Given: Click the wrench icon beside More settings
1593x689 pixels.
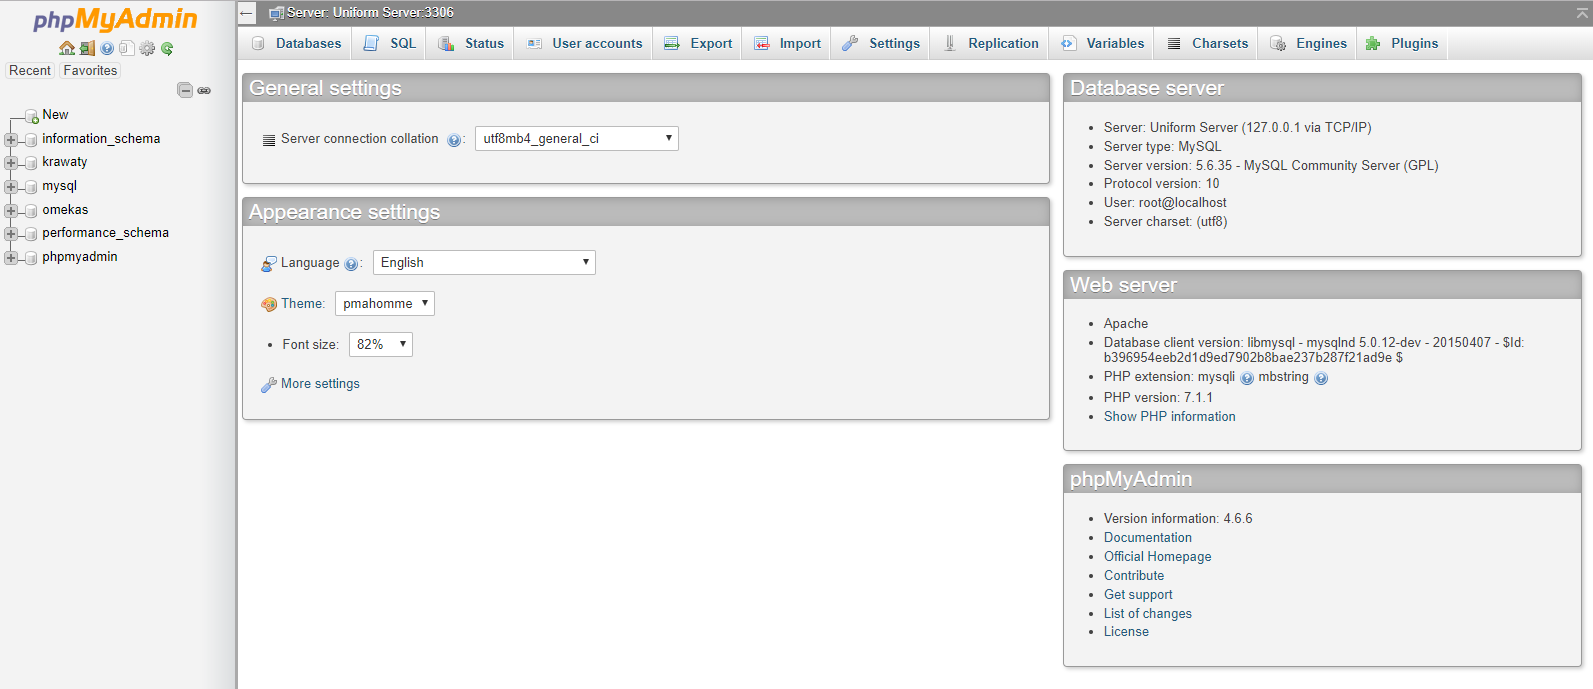Looking at the screenshot, I should [269, 385].
